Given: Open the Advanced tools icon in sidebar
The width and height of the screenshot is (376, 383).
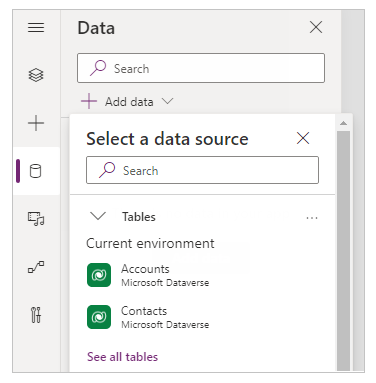Looking at the screenshot, I should click(36, 315).
